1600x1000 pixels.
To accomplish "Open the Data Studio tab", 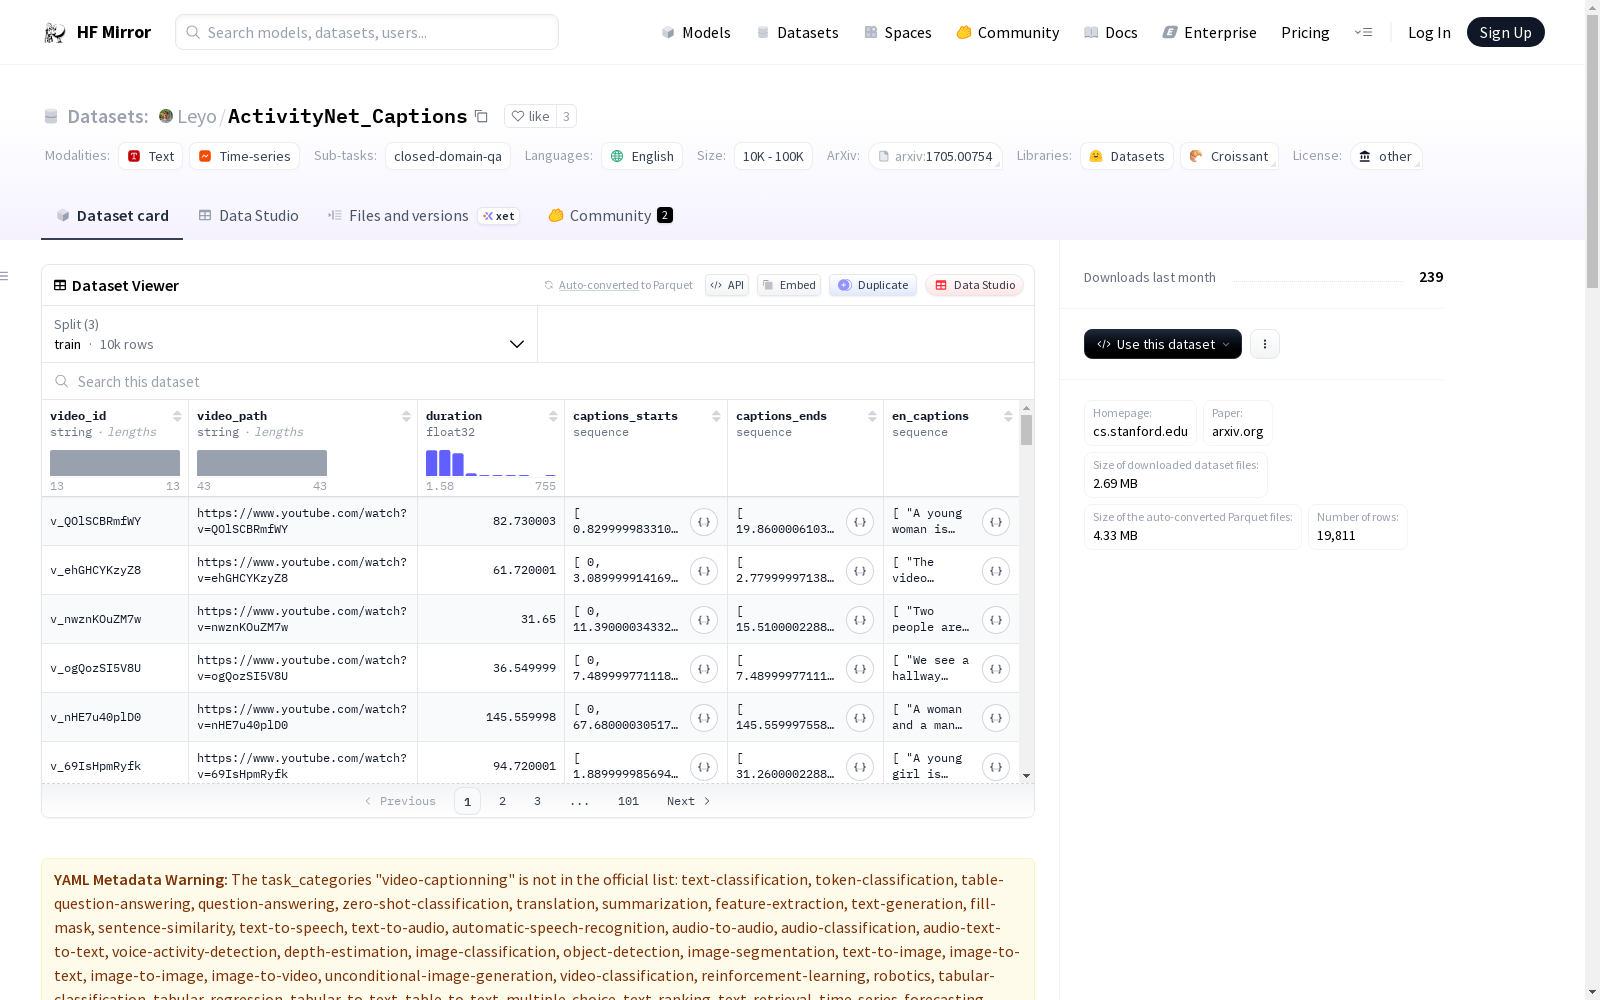I will tap(248, 216).
